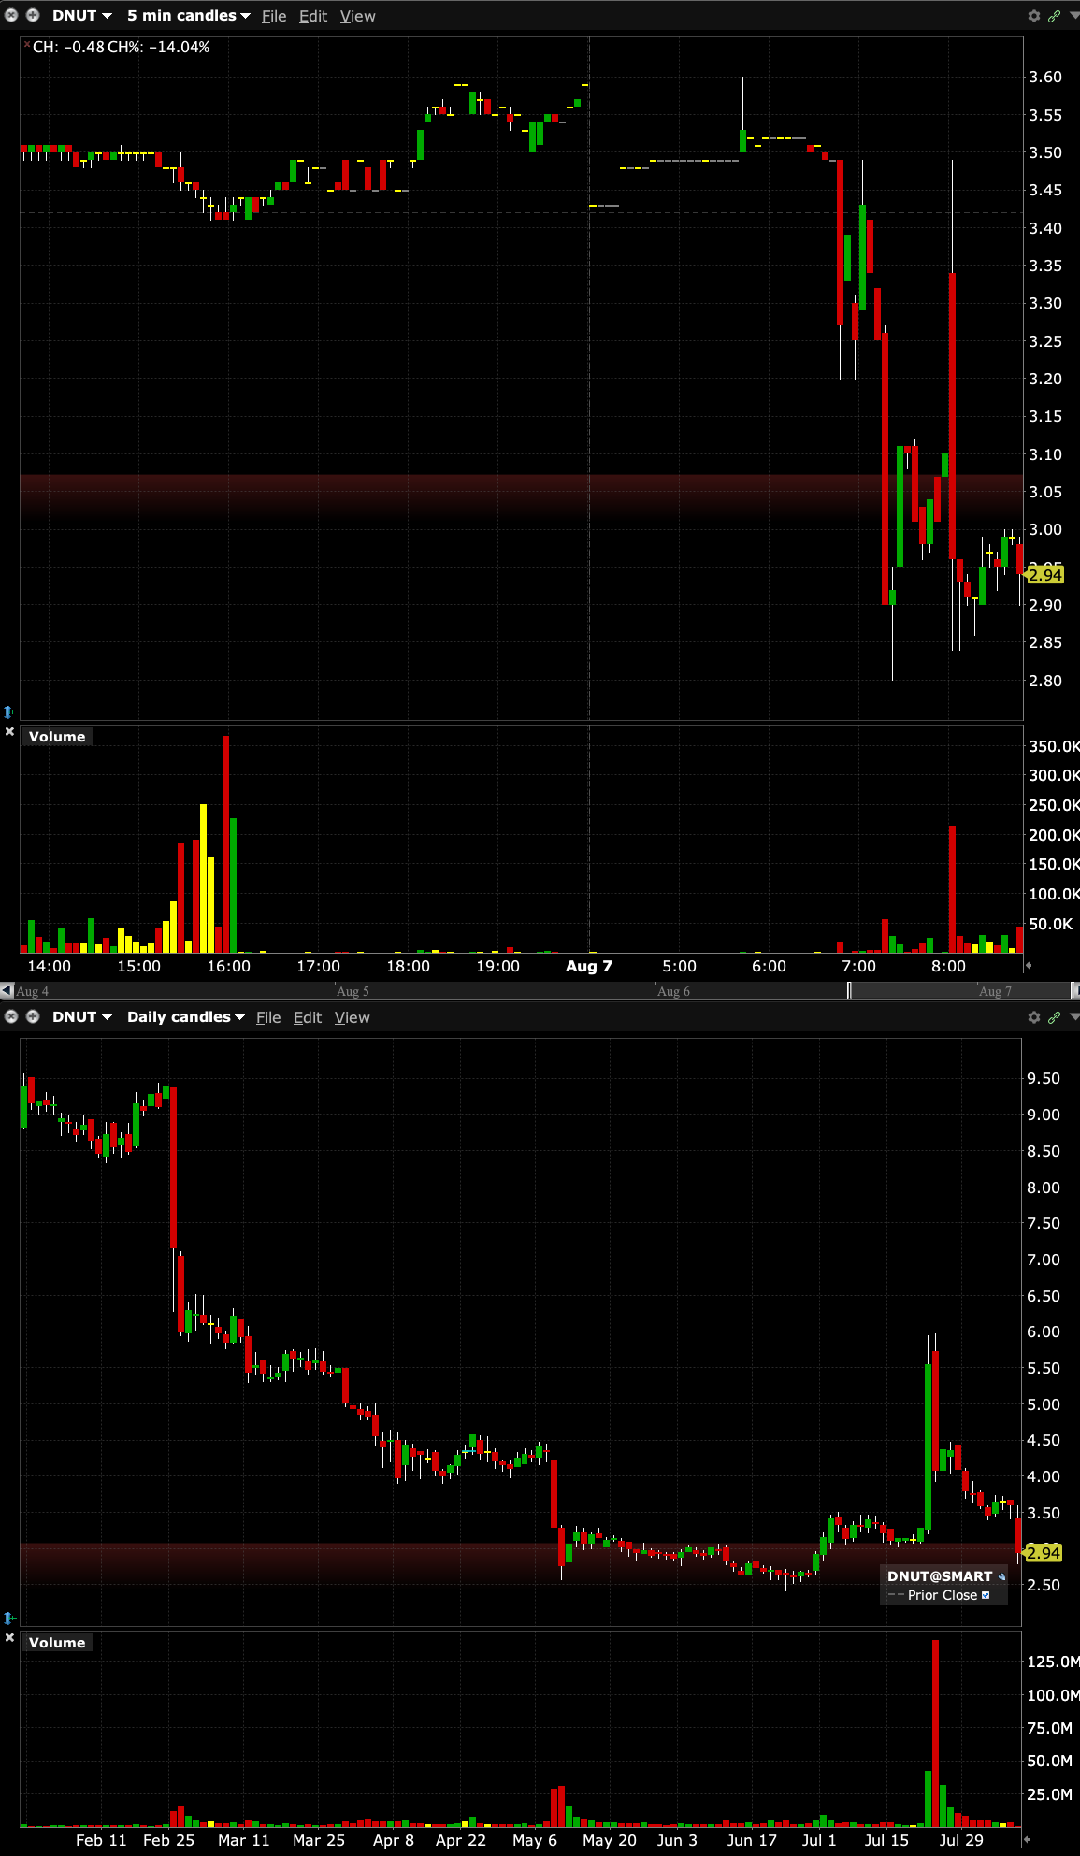Open settings gear on daily chart
The width and height of the screenshot is (1080, 1856).
point(1034,1017)
